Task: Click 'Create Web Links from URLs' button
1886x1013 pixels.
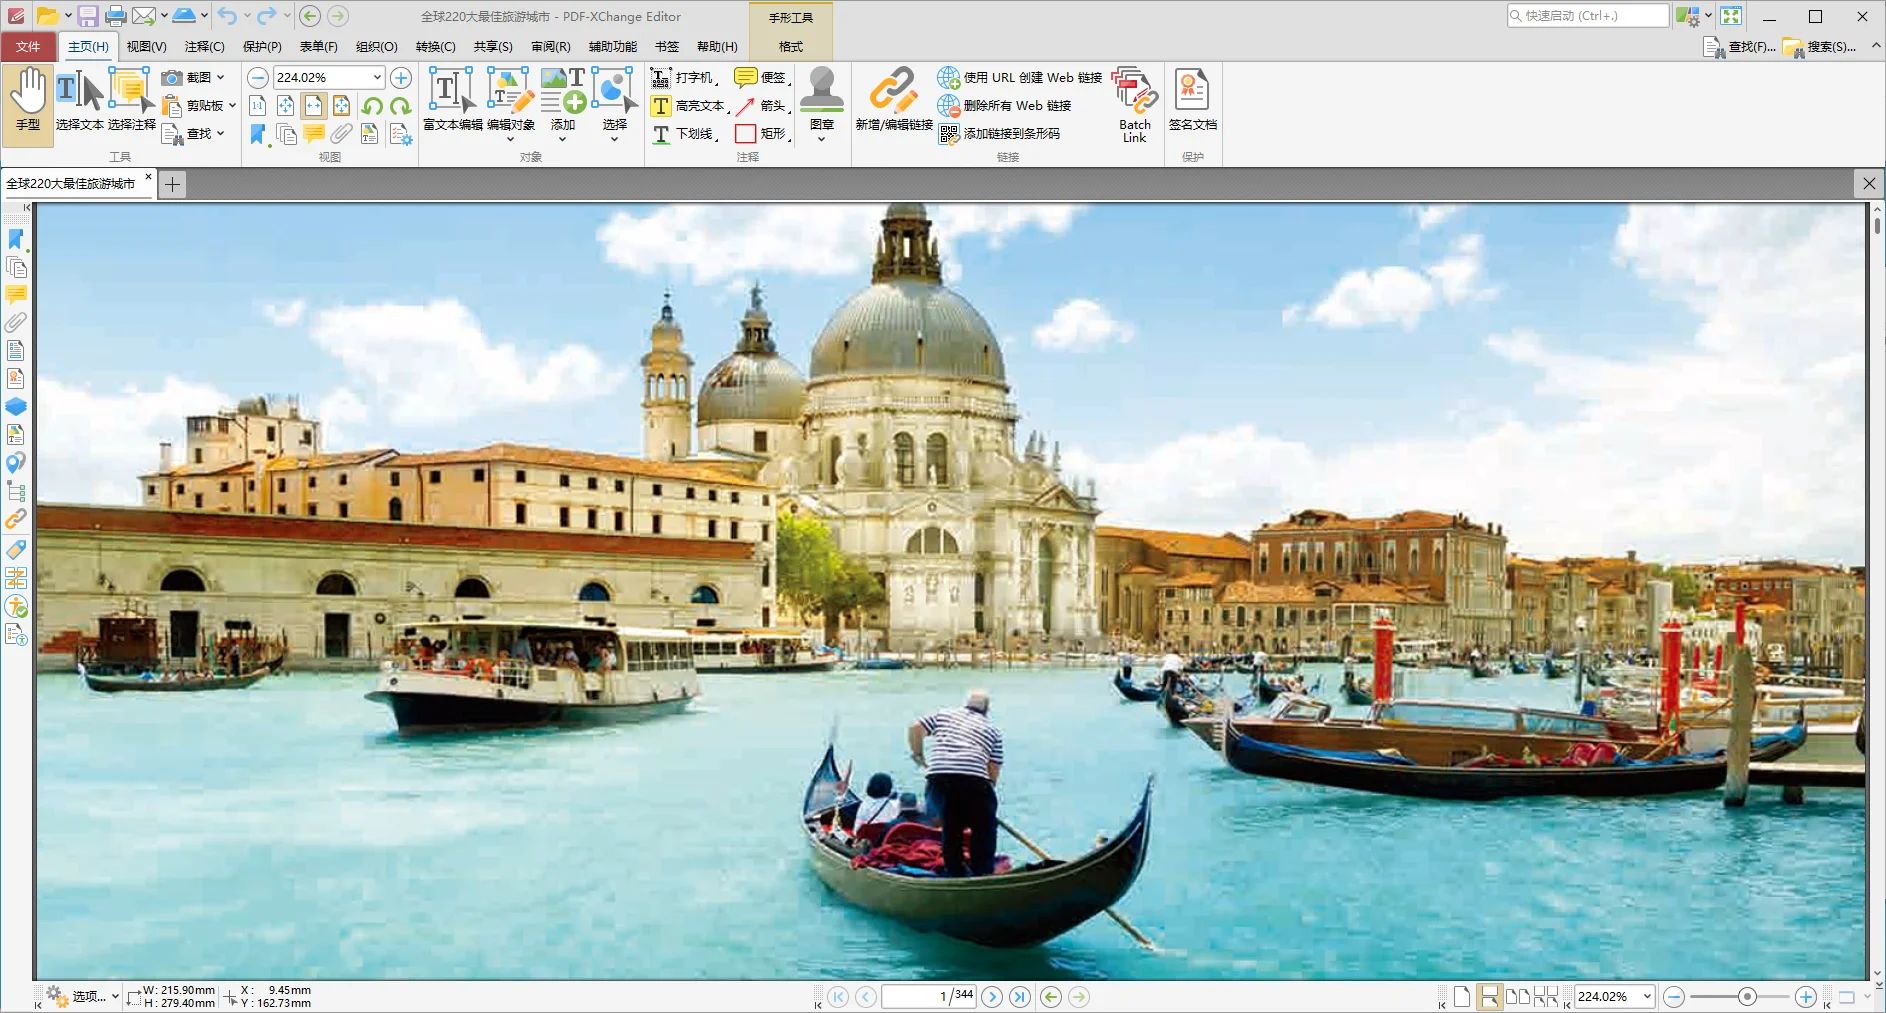Action: pos(1020,78)
